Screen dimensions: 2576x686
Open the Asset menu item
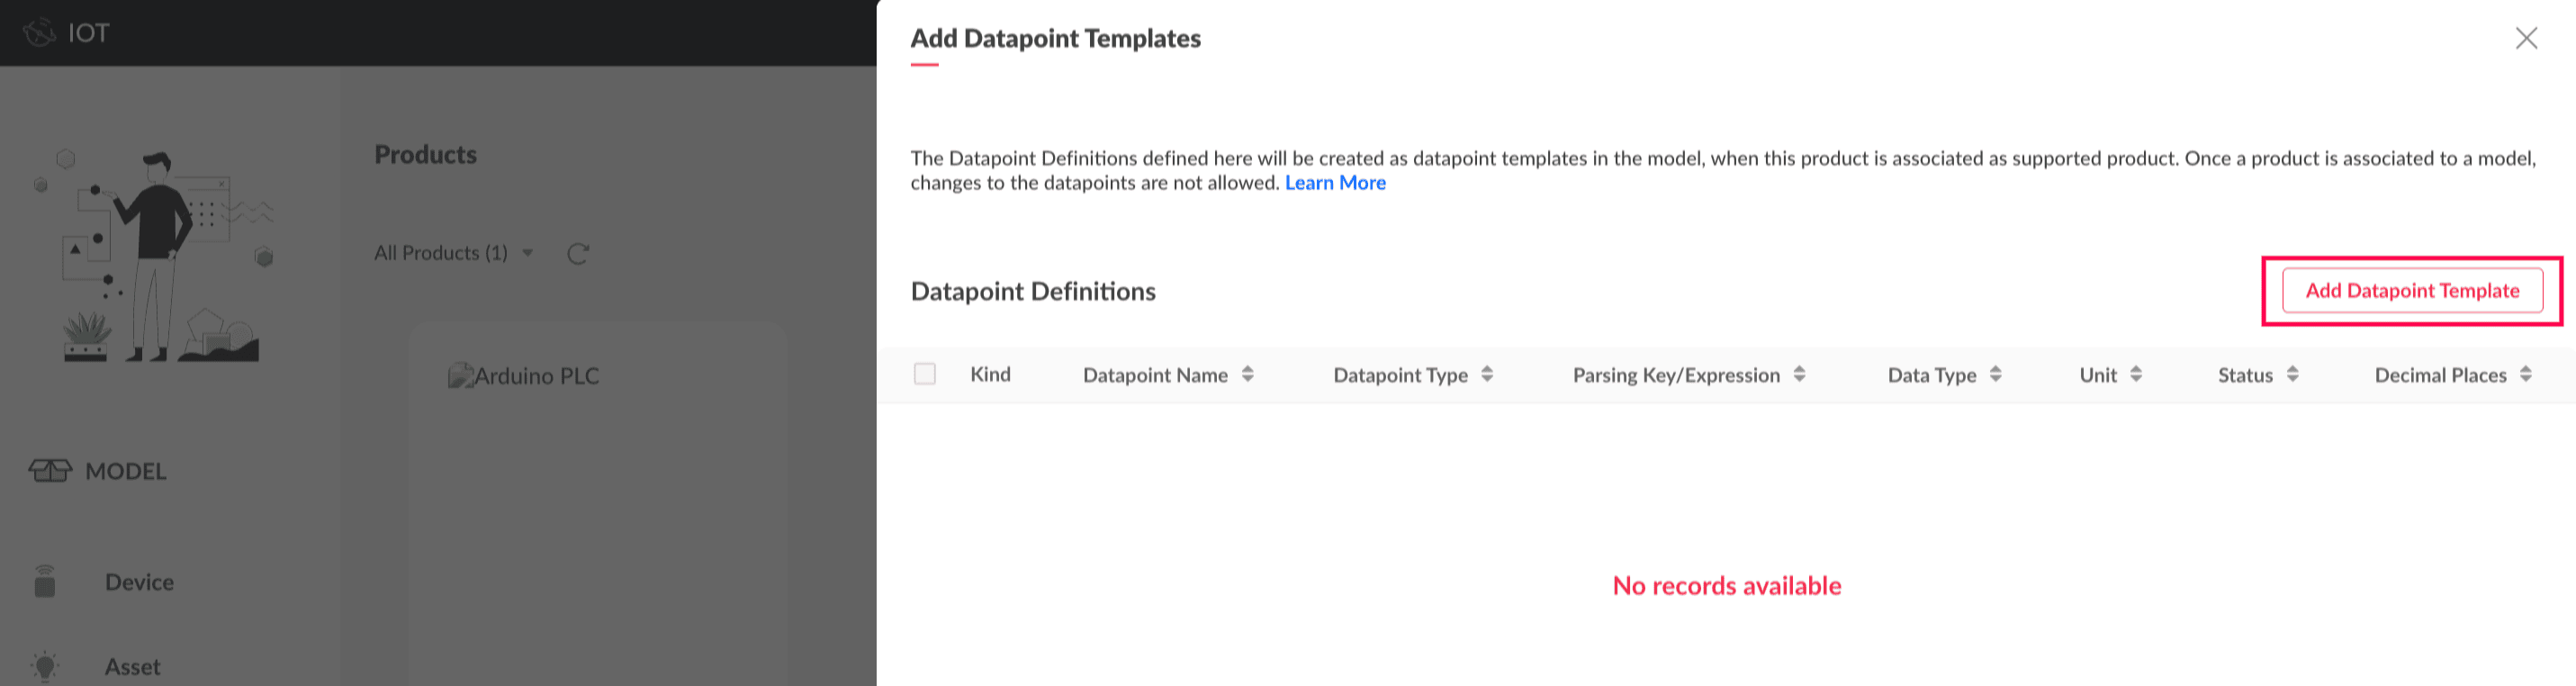(132, 666)
